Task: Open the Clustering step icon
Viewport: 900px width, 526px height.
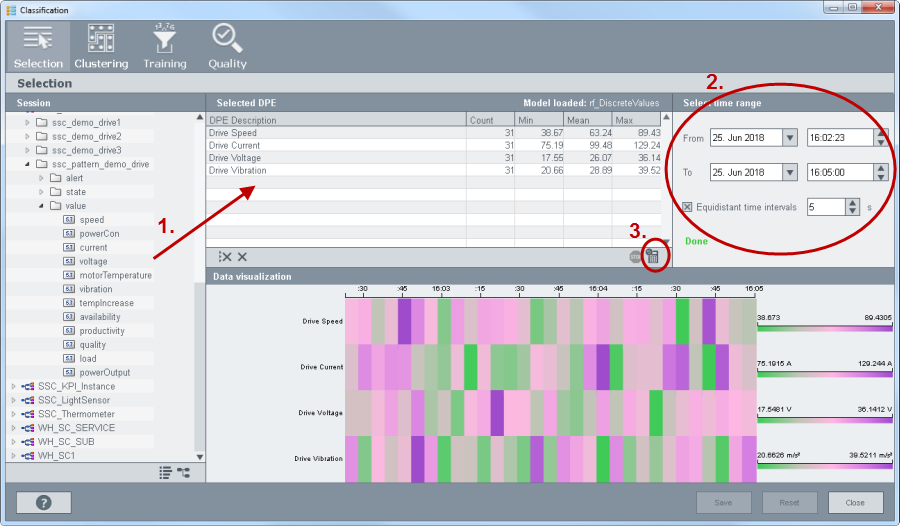Action: coord(101,47)
